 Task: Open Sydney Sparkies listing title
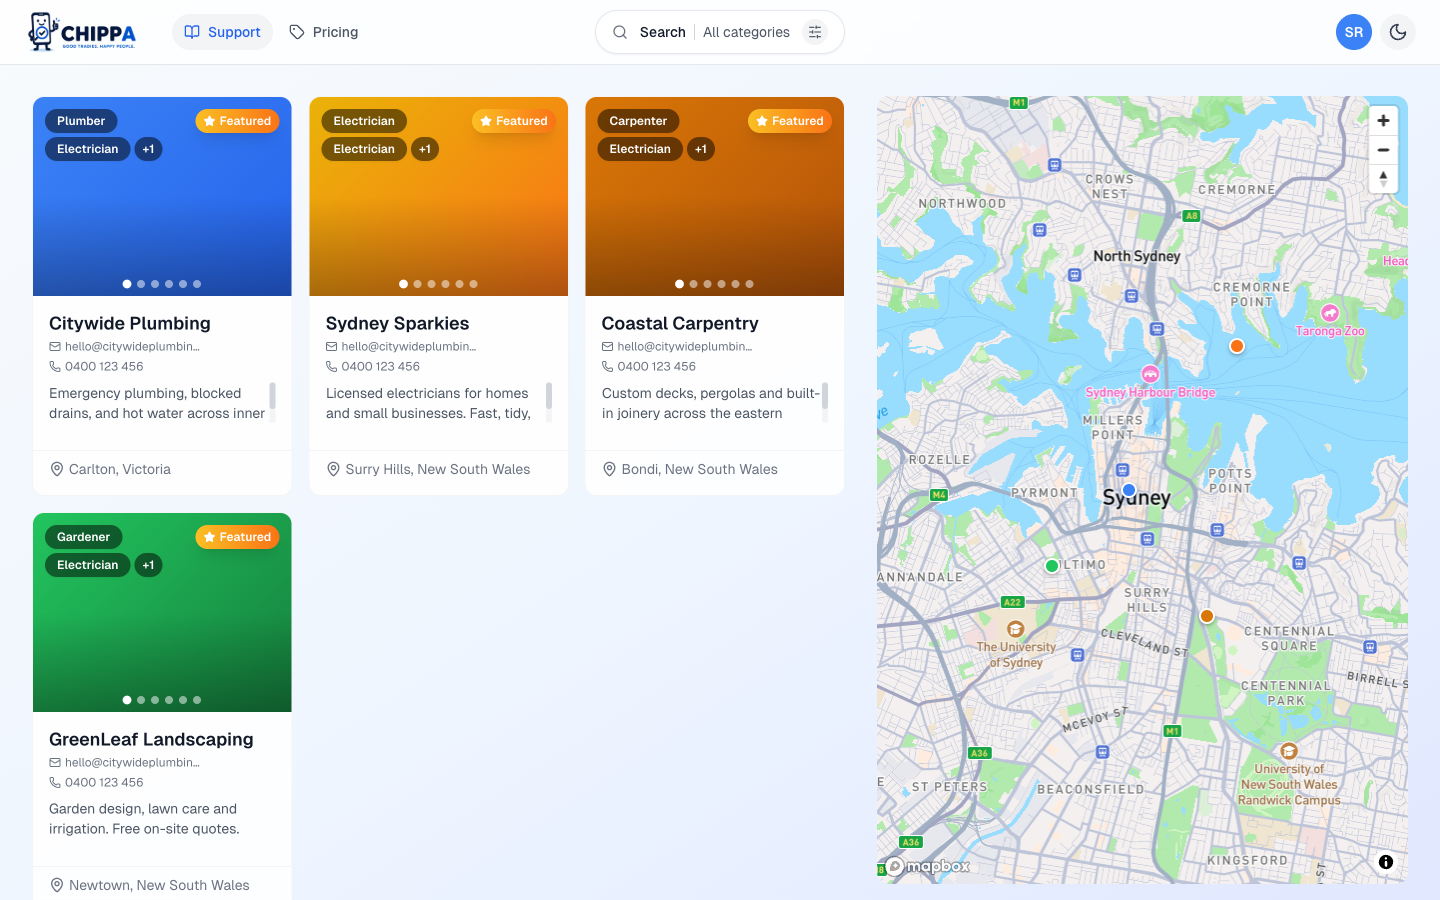point(398,323)
